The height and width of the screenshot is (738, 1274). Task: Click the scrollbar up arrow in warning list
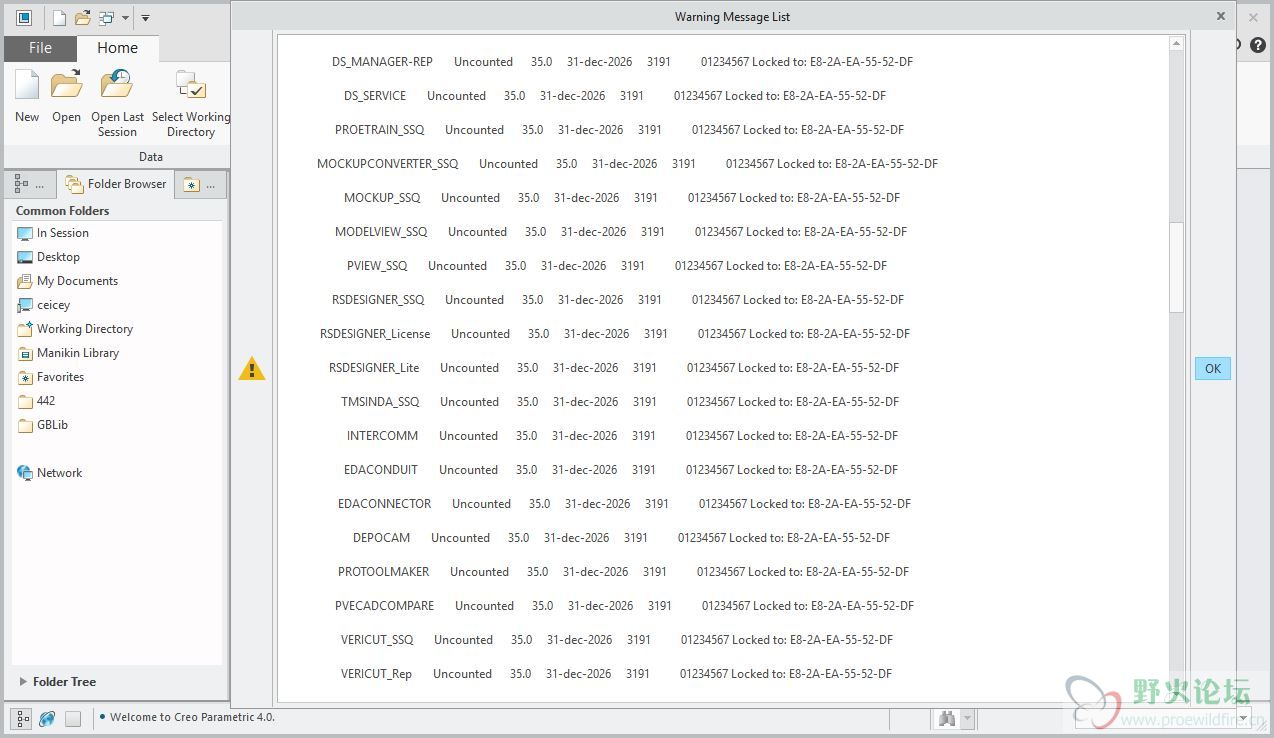(1176, 45)
